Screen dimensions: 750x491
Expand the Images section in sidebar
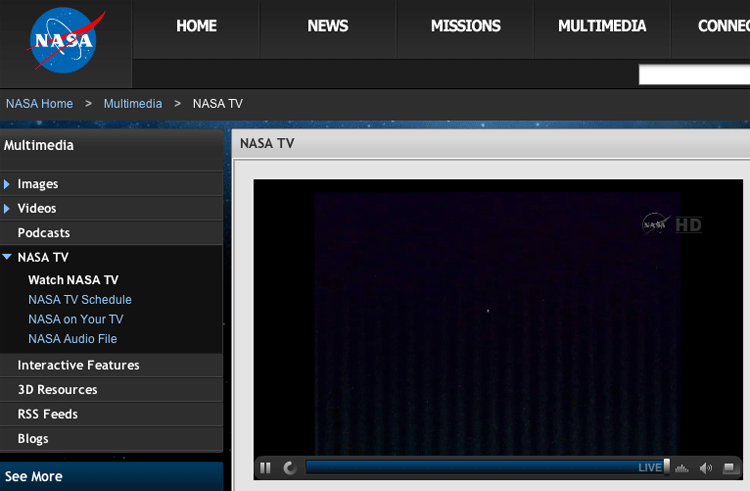point(38,184)
